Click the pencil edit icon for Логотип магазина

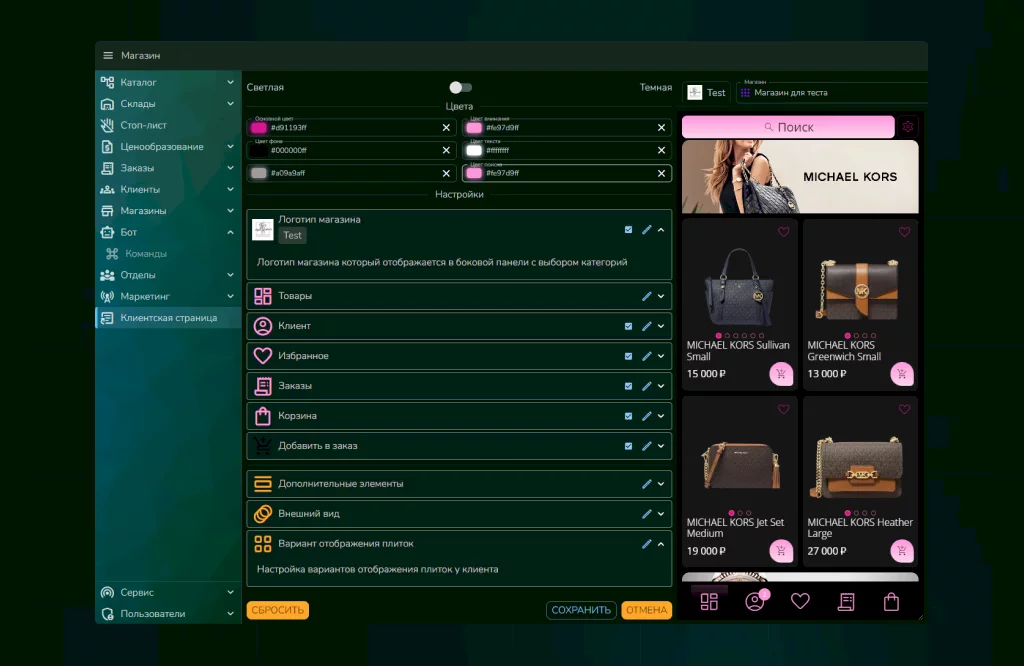coord(647,230)
